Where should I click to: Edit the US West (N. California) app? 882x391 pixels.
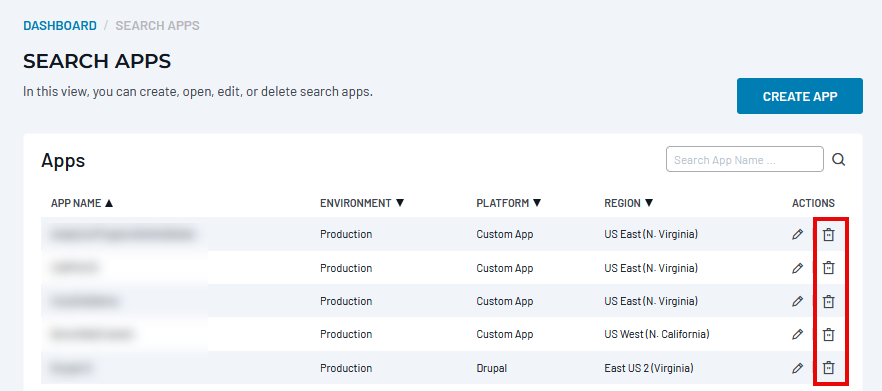click(797, 335)
